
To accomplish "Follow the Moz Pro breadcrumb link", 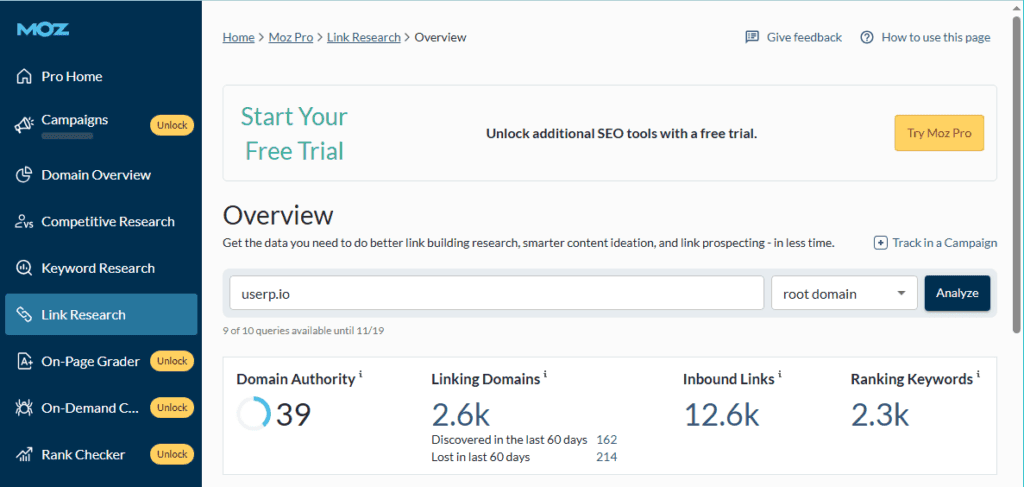I will (x=291, y=37).
